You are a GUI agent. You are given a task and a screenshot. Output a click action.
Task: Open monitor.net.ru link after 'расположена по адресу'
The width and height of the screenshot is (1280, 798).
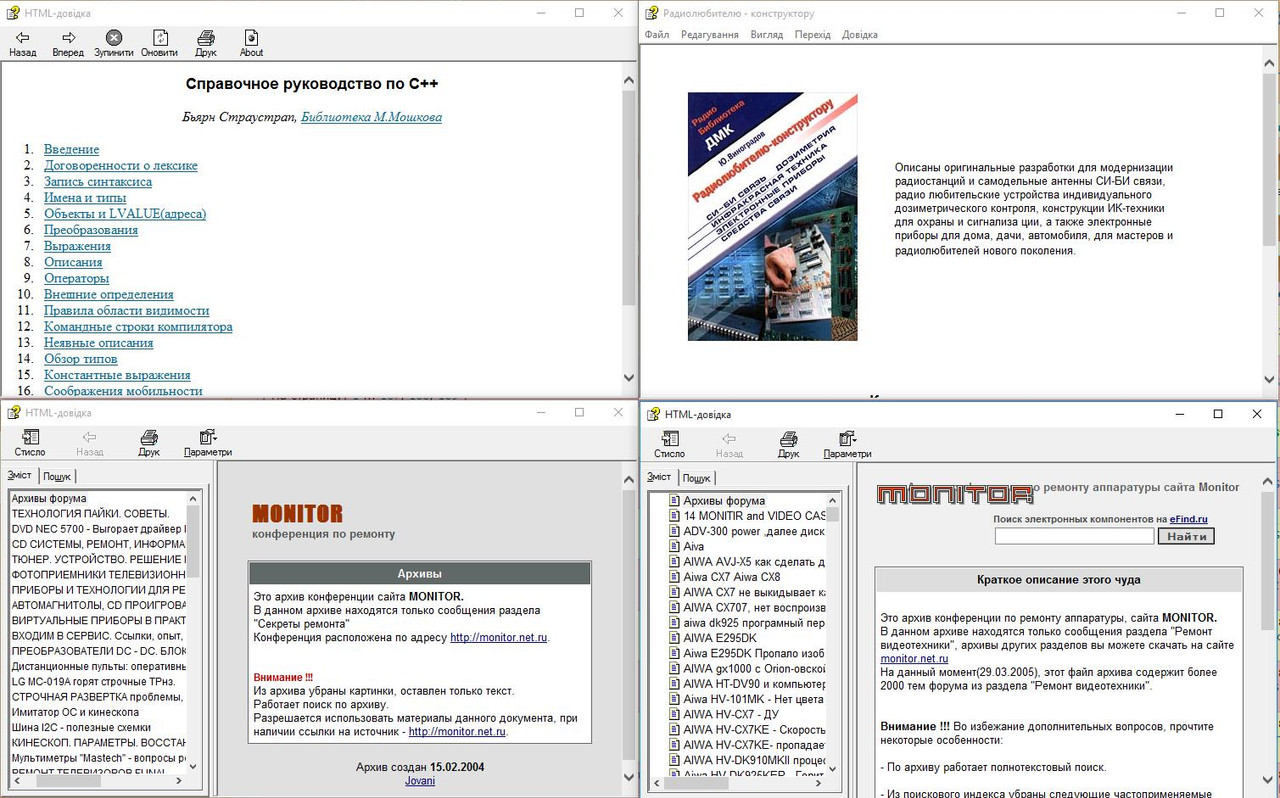coord(499,637)
